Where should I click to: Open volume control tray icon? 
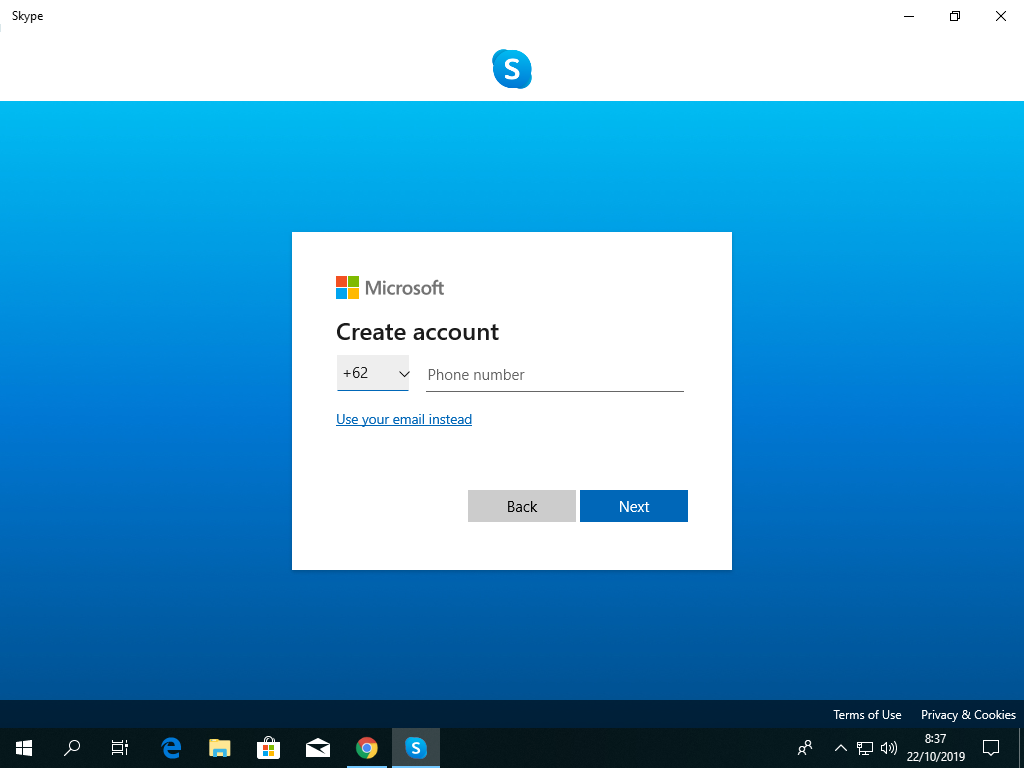[889, 748]
